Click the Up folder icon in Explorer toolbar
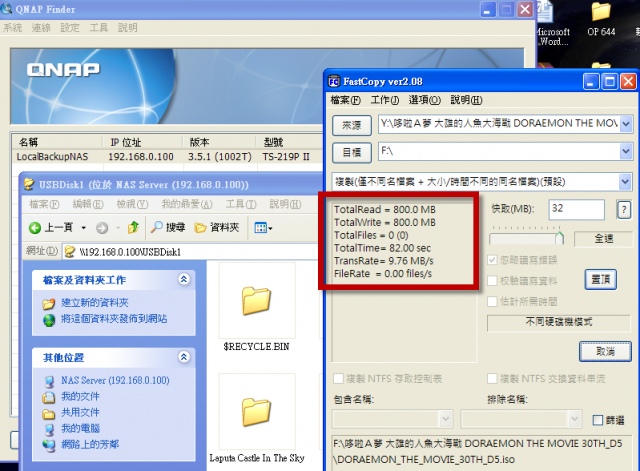The image size is (640, 471). coord(133,227)
